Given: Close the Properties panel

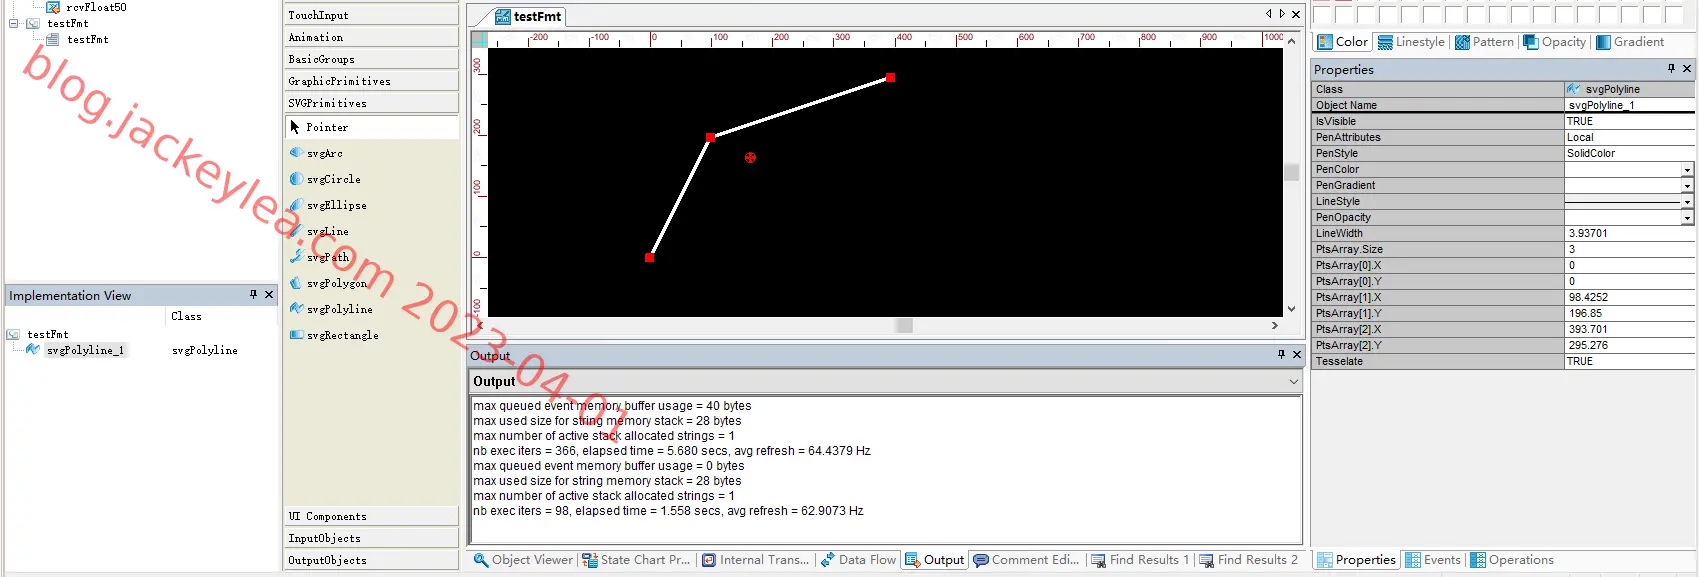Looking at the screenshot, I should point(1687,69).
